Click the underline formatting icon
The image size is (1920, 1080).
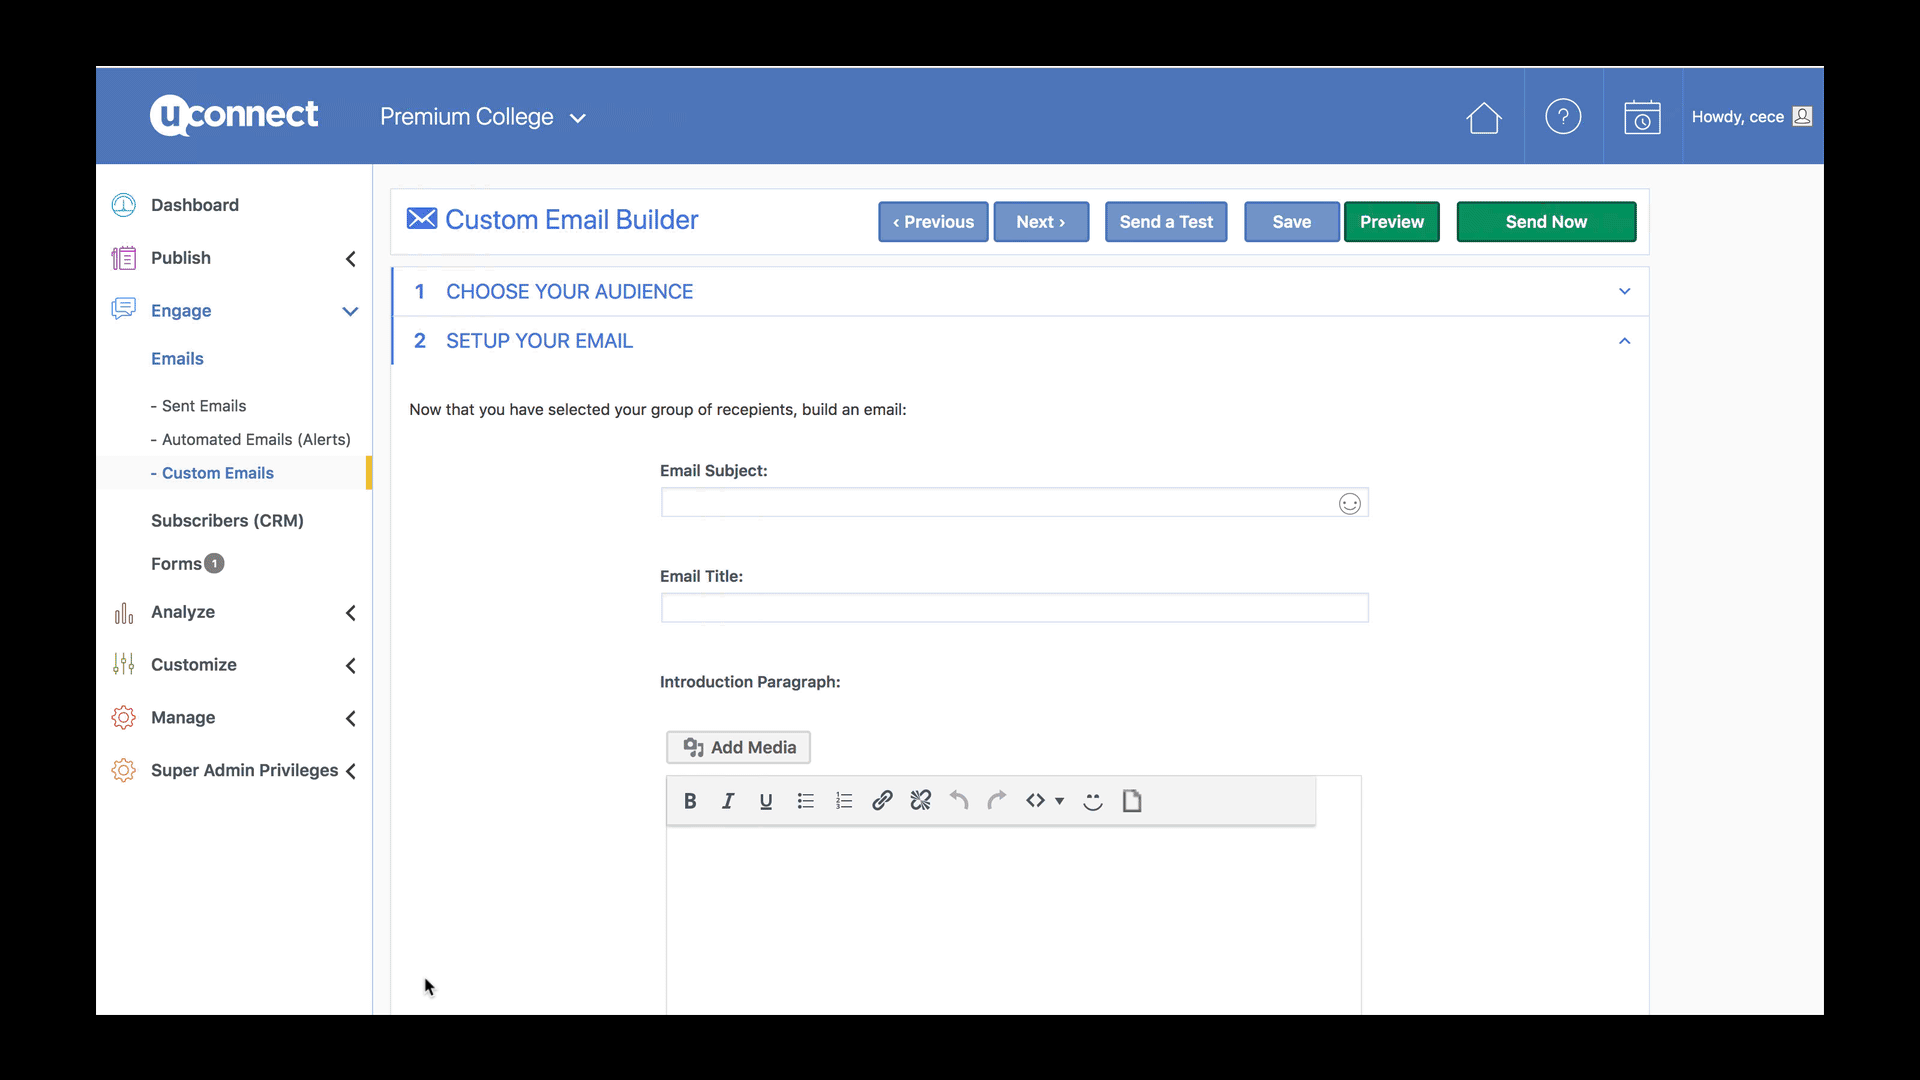tap(766, 801)
